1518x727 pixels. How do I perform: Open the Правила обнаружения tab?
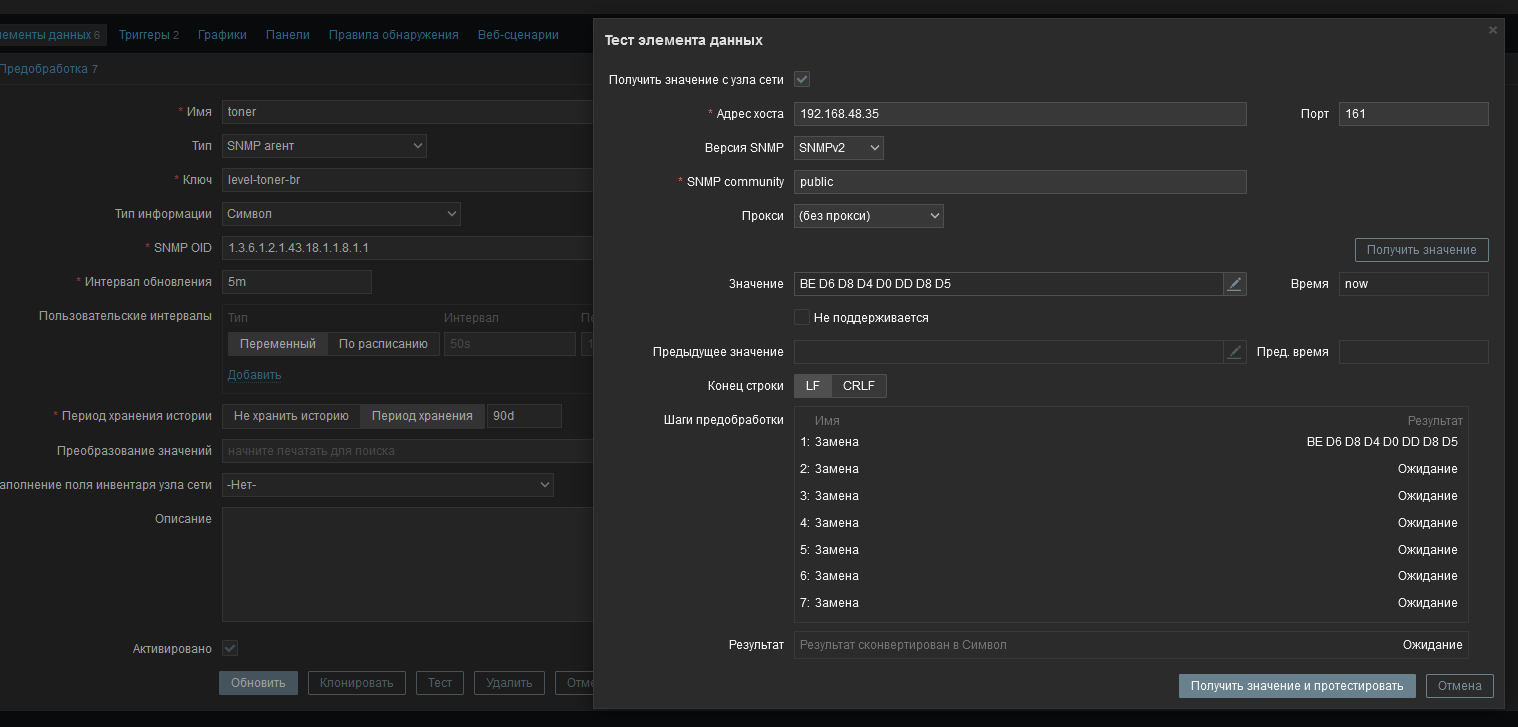393,35
